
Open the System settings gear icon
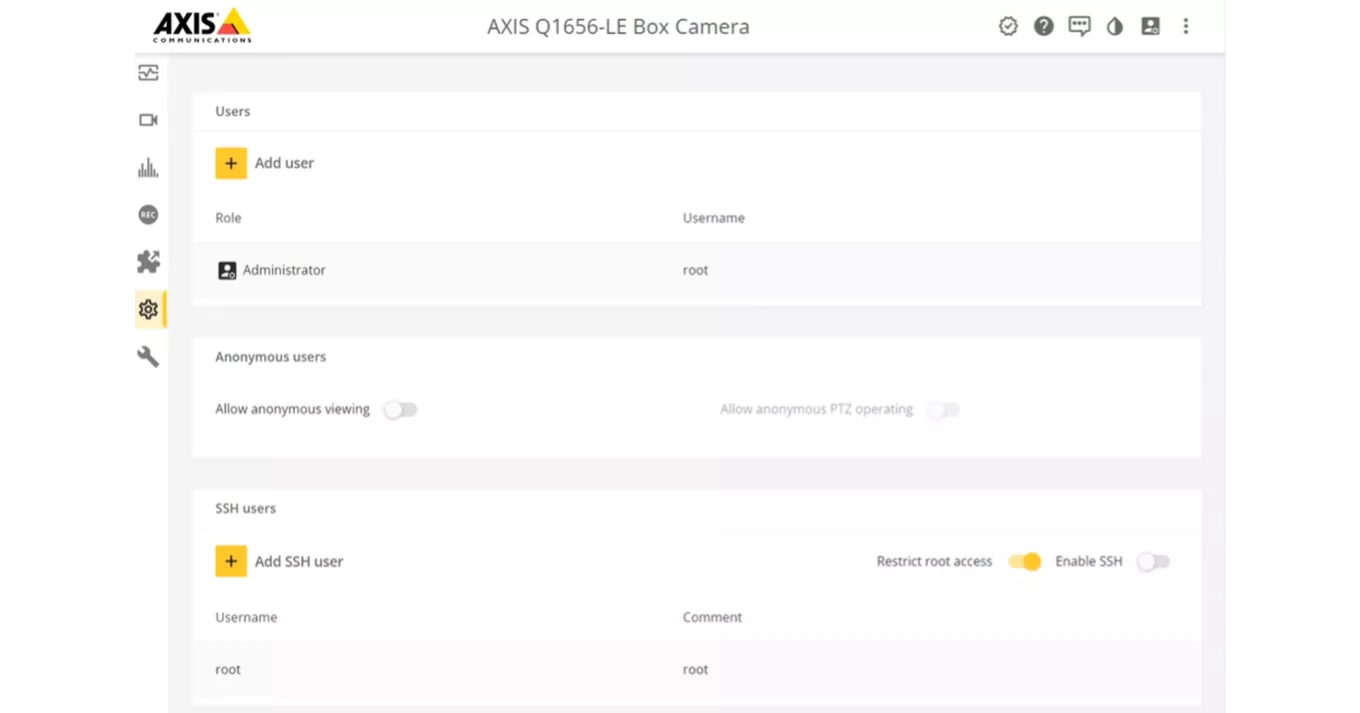148,310
